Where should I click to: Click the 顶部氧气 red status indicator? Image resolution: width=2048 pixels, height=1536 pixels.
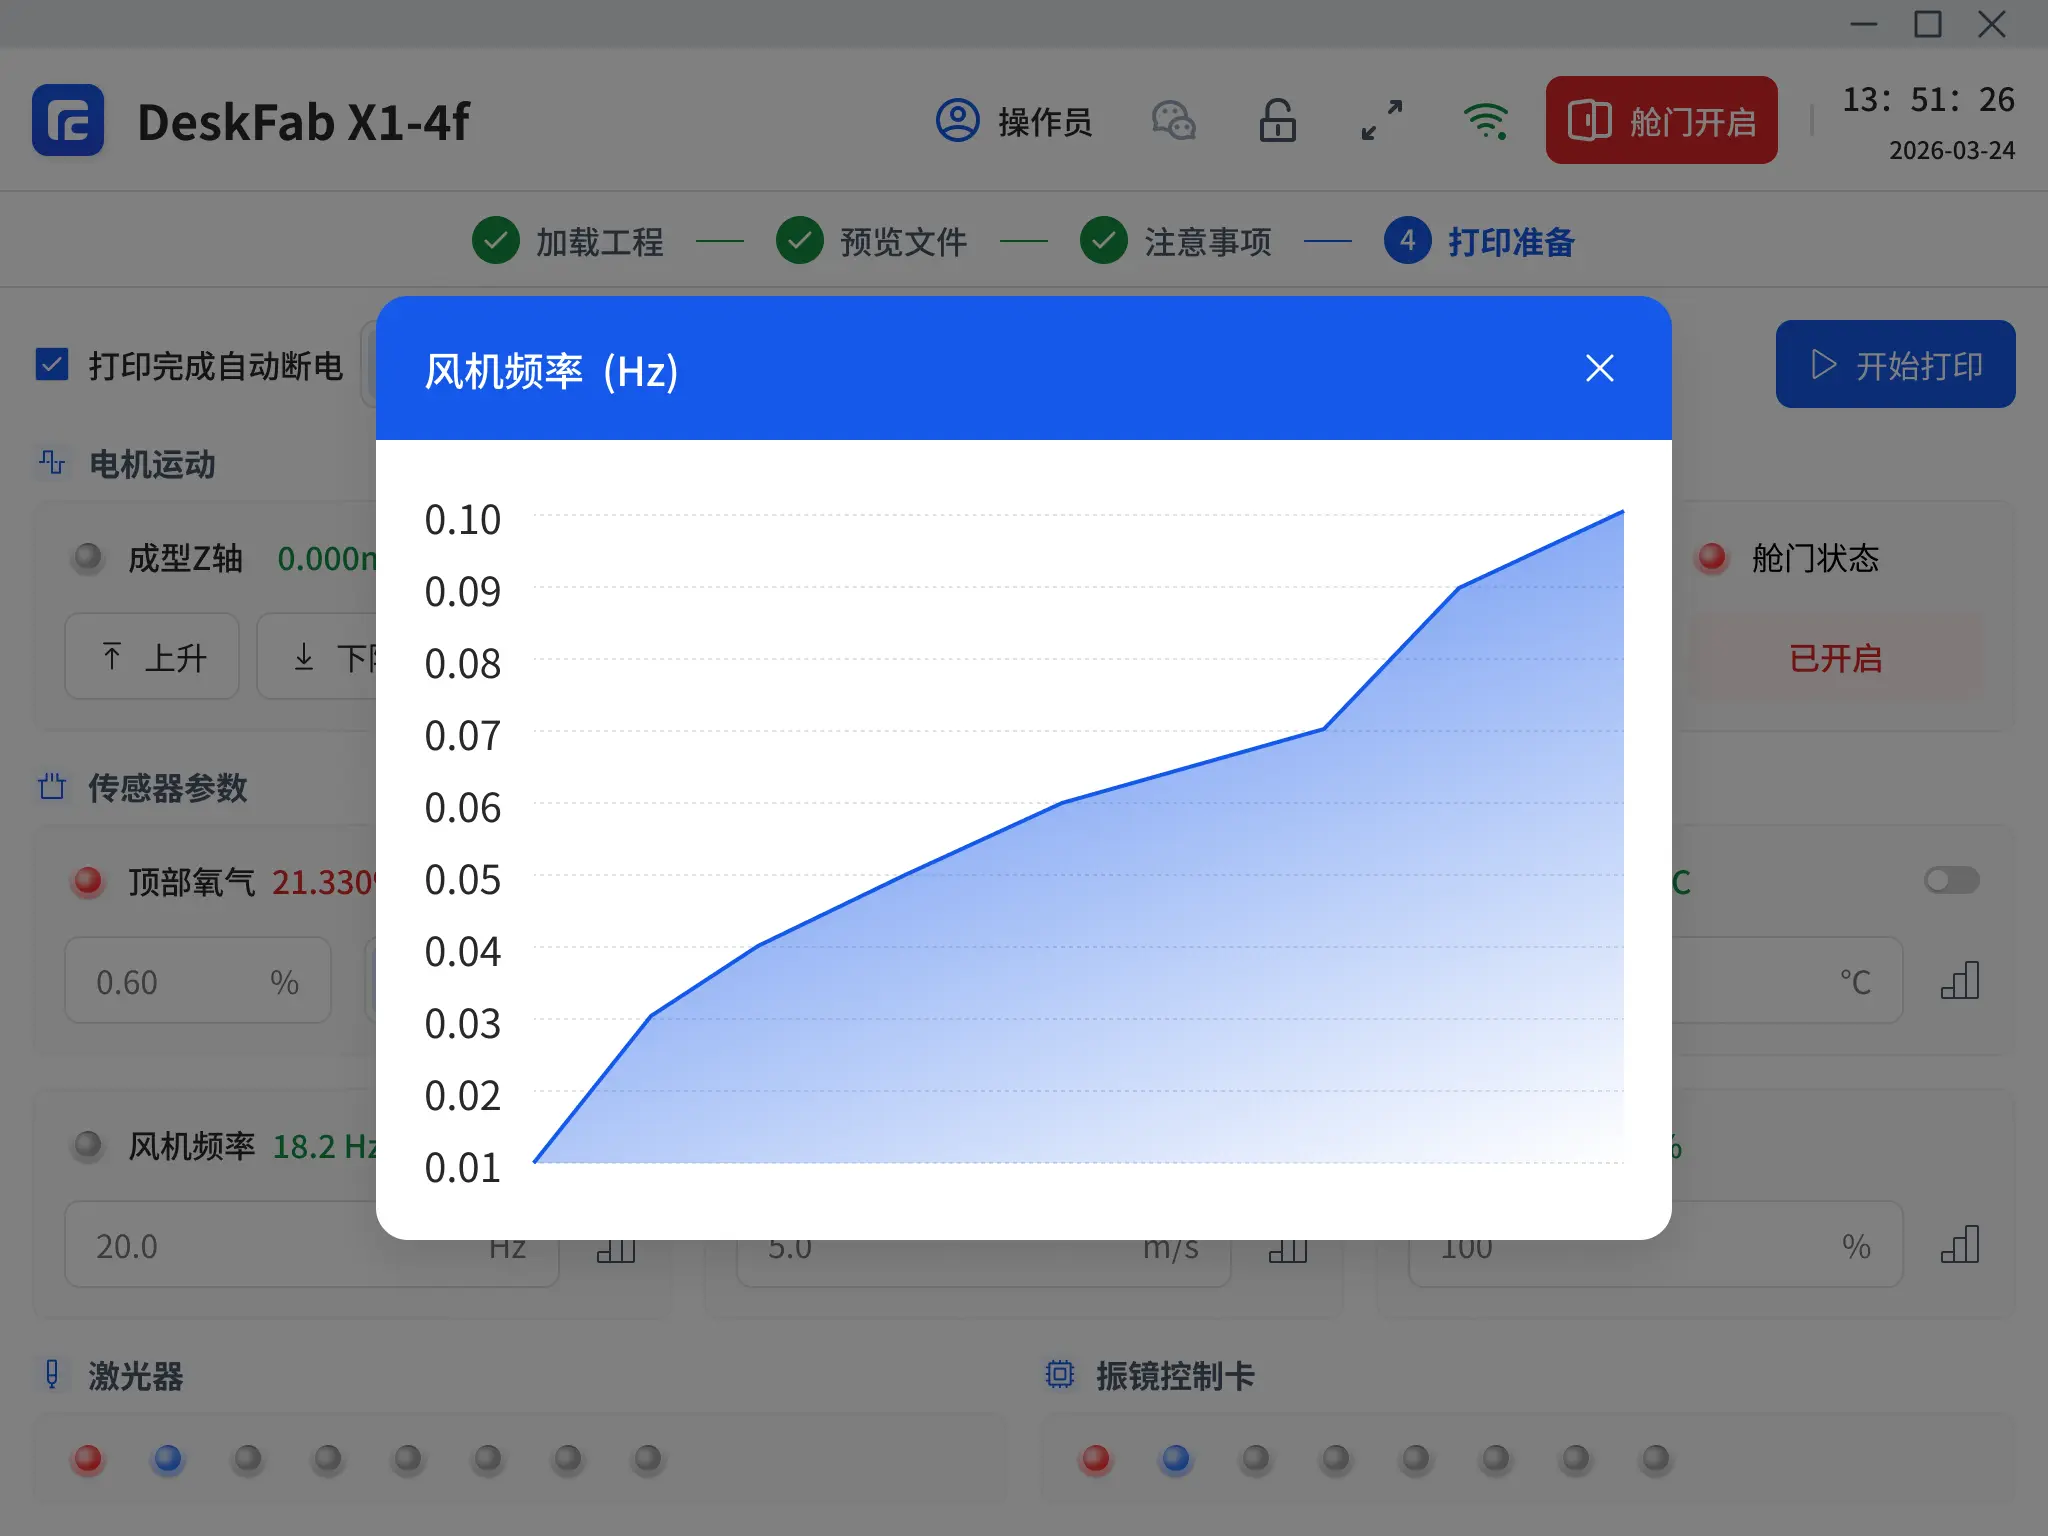tap(88, 881)
